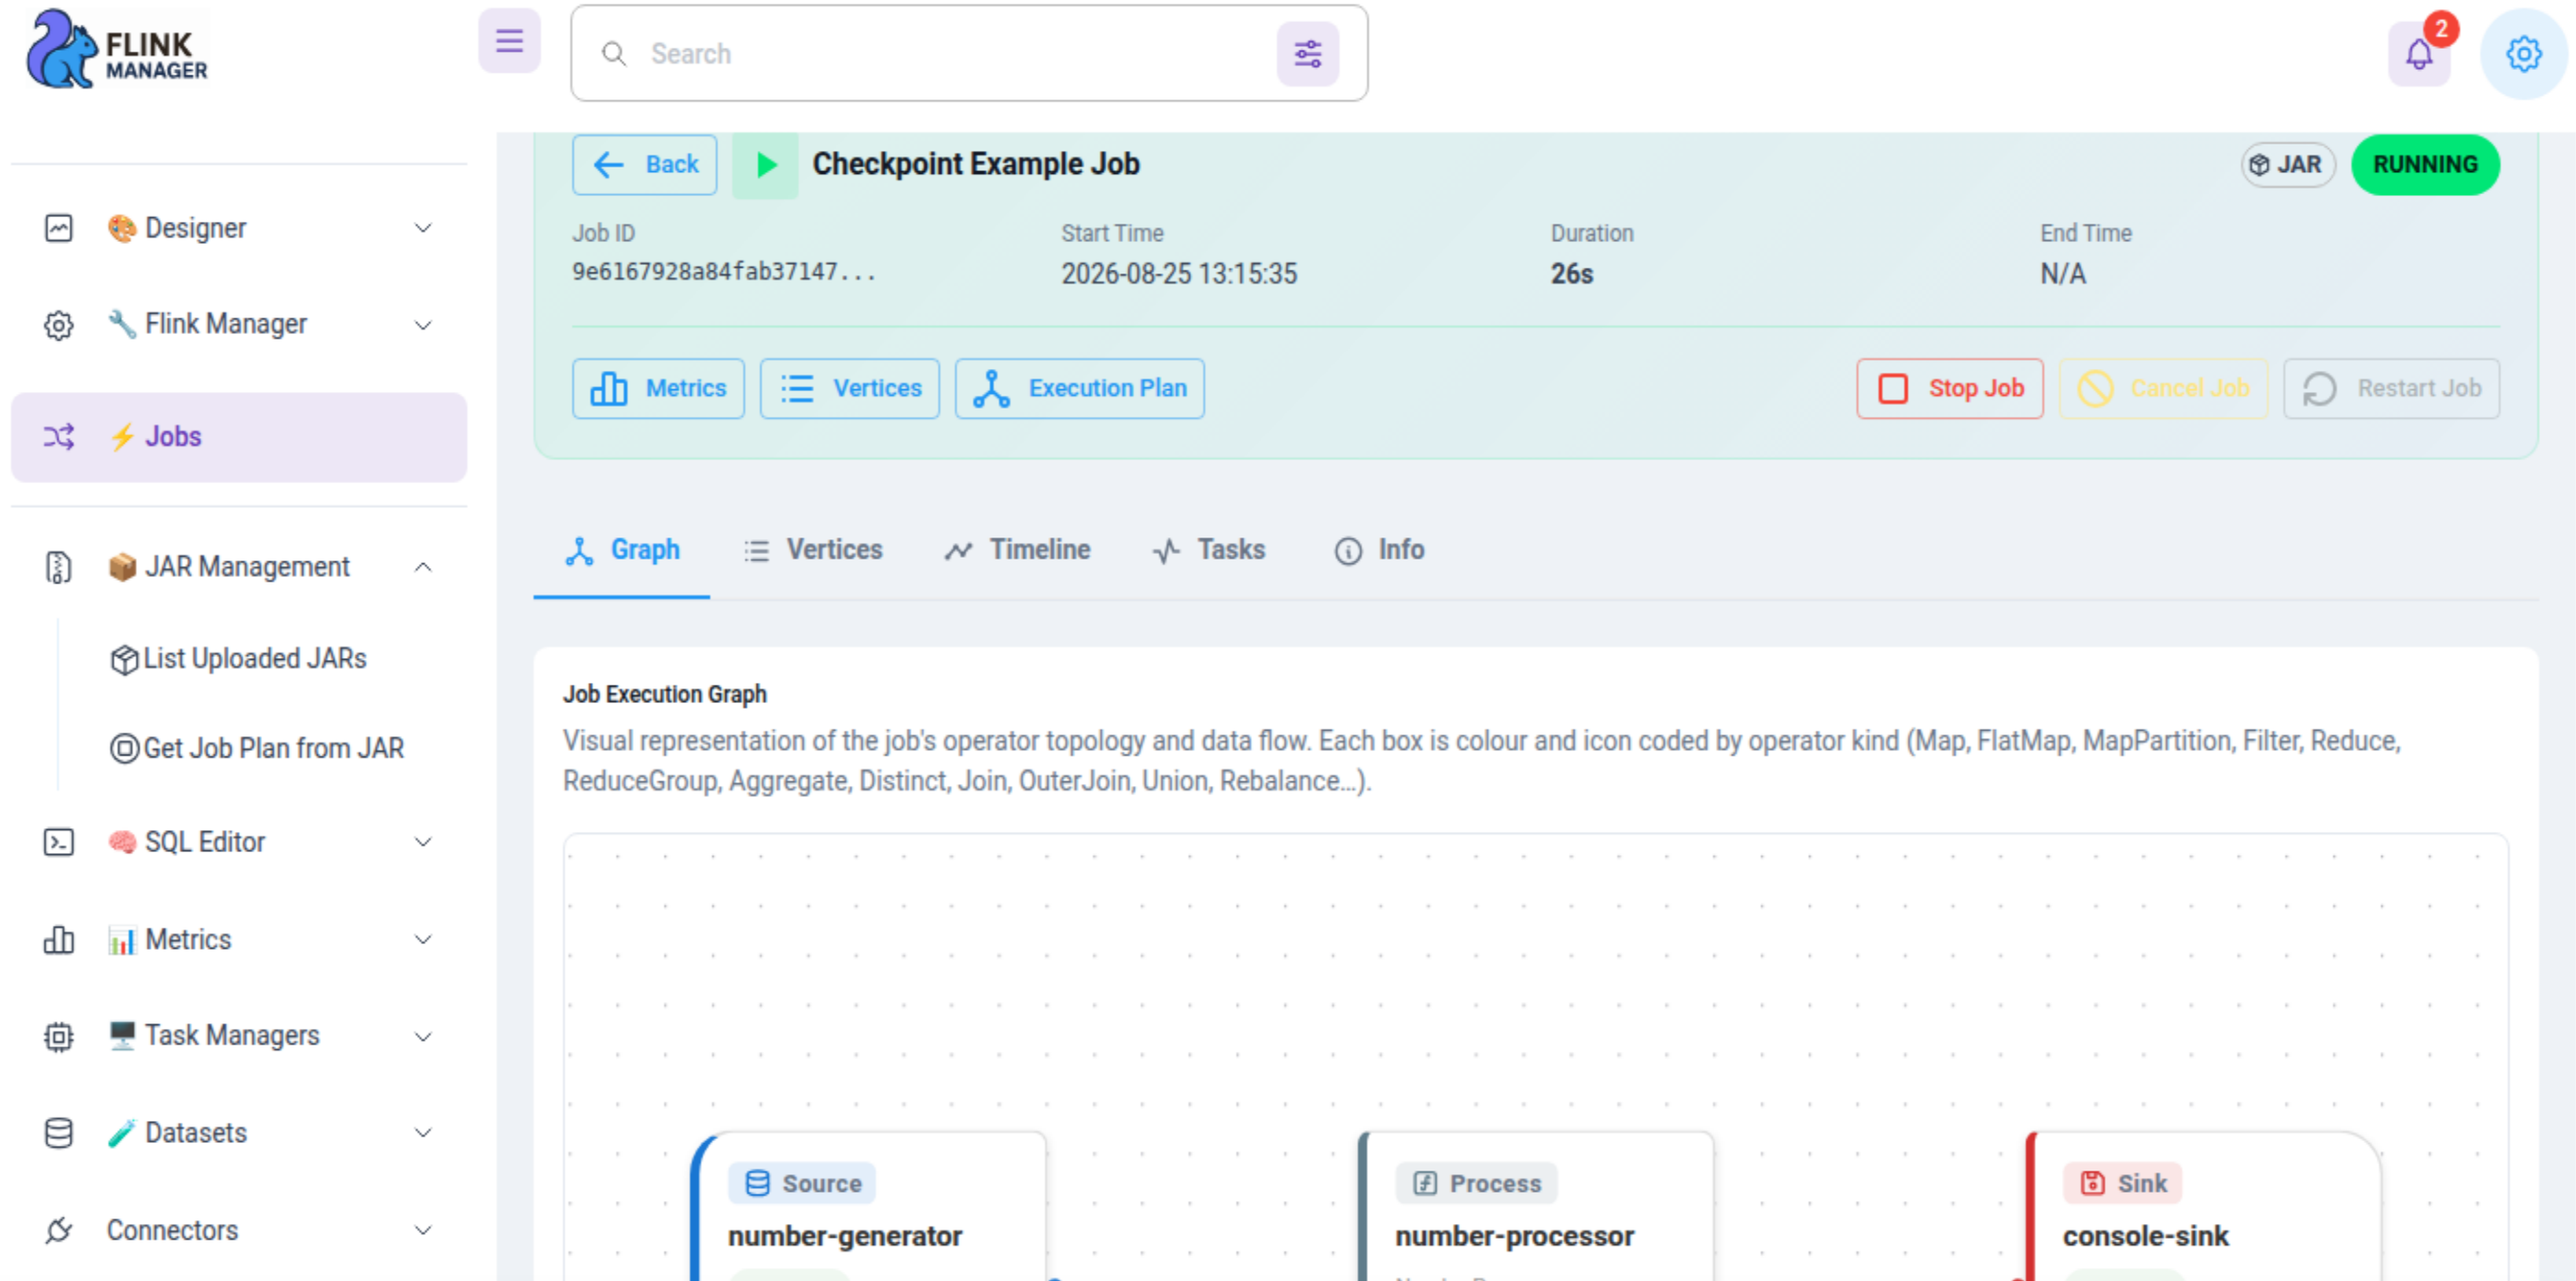Expand the sidebar Metrics menu chevron
2576x1281 pixels.
tap(423, 940)
